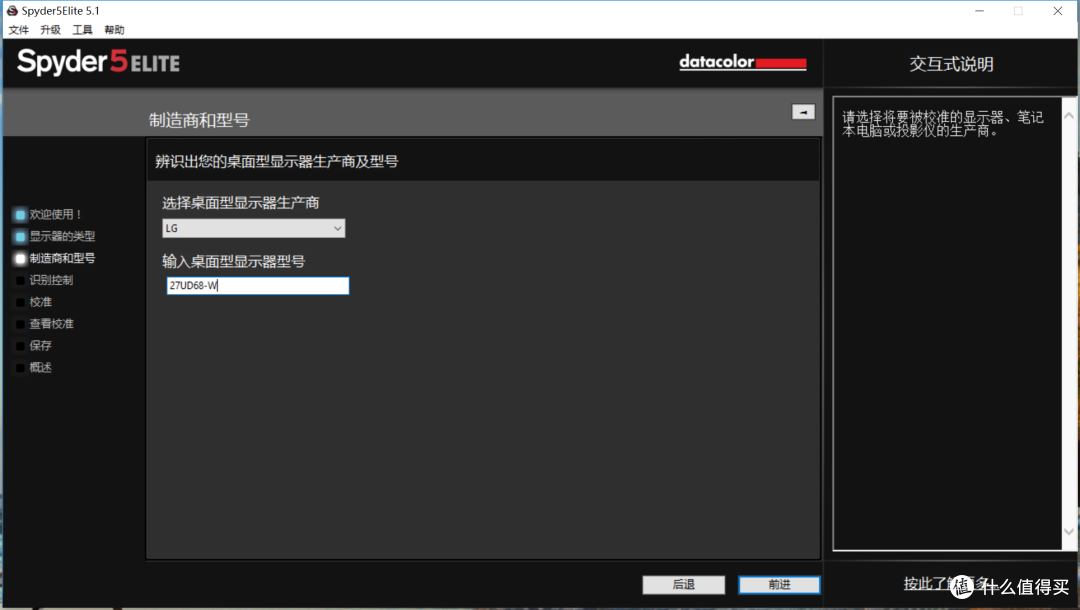Click the 按此了解更多 link
This screenshot has height=610, width=1080.
(947, 584)
